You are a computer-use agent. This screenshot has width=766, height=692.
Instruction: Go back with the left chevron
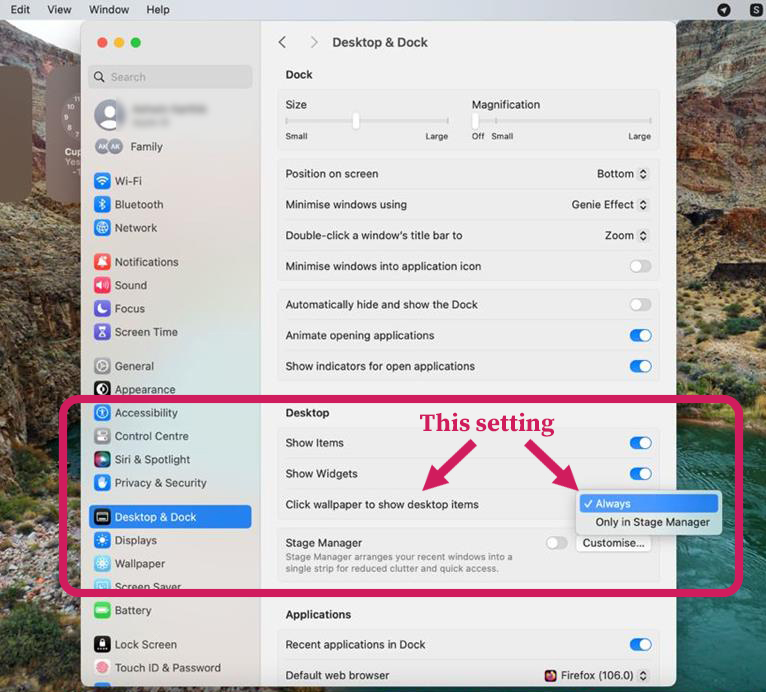(282, 42)
